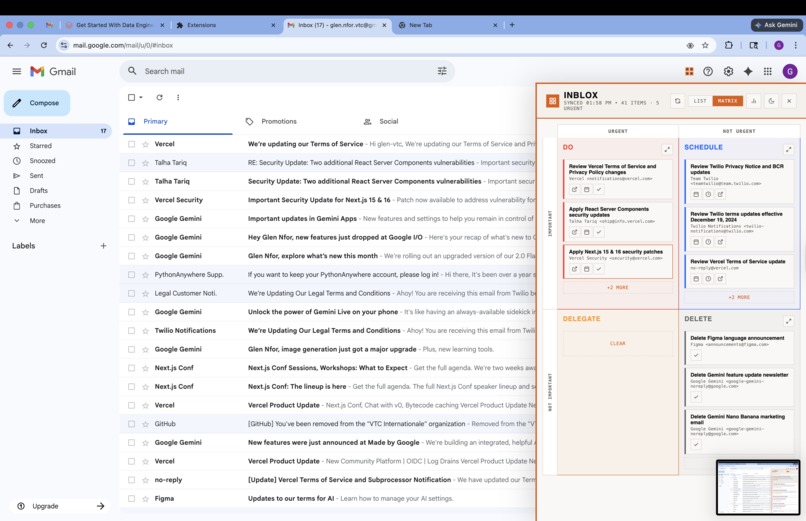806x521 pixels.
Task: Mark Apply React Server Components security updates as done
Action: coord(598,232)
